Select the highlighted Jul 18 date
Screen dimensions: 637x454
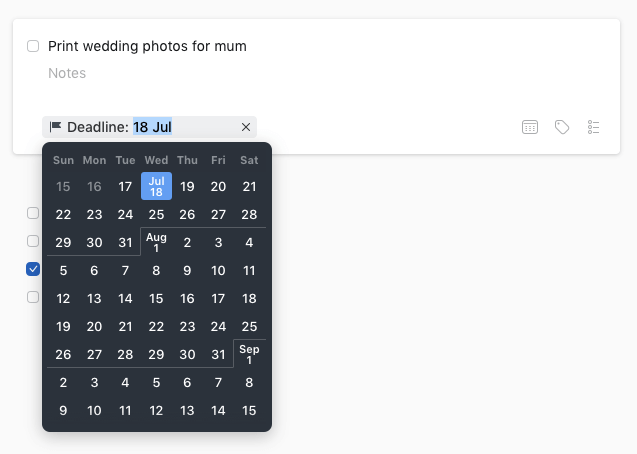(x=156, y=186)
